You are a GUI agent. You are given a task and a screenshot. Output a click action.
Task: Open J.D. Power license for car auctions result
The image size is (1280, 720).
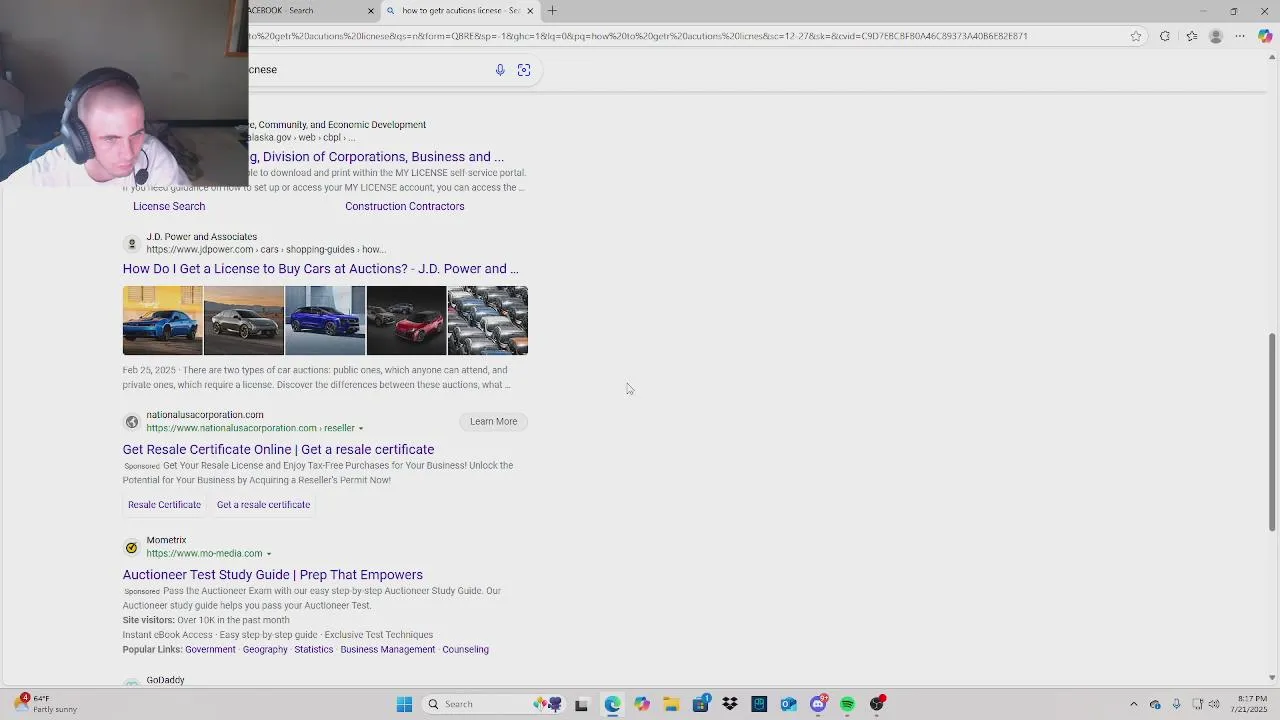[321, 269]
